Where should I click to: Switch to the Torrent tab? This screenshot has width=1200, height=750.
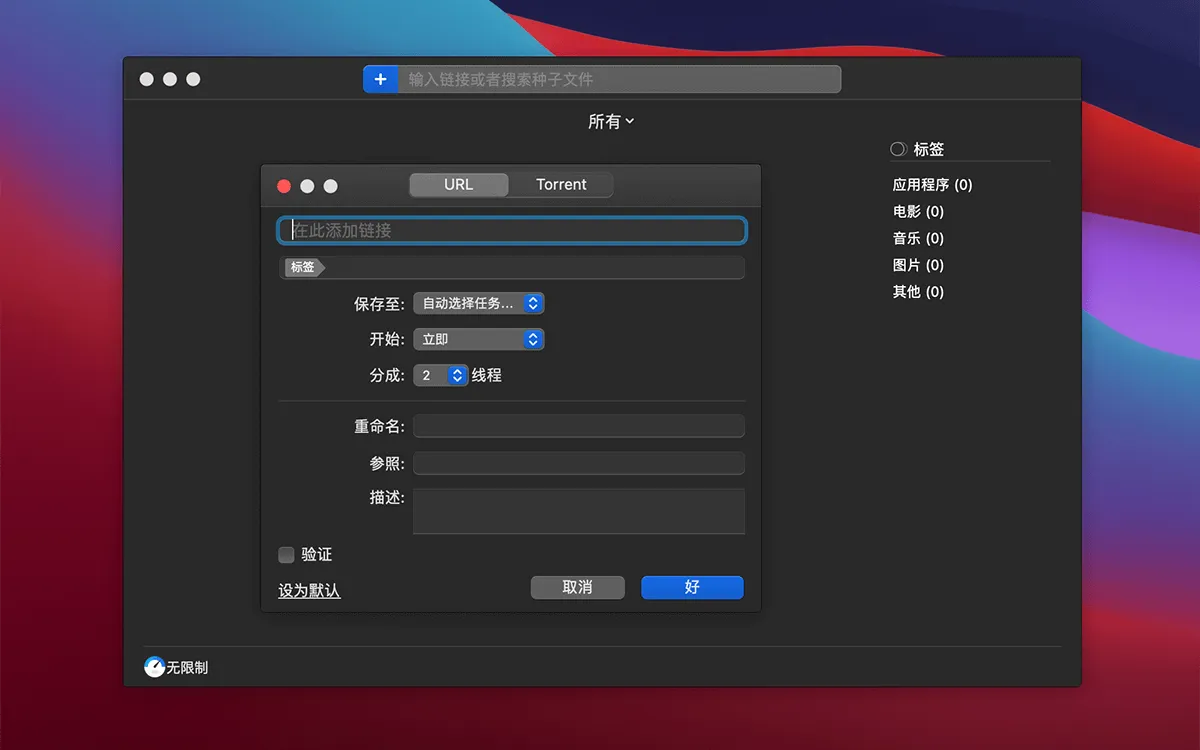tap(561, 185)
